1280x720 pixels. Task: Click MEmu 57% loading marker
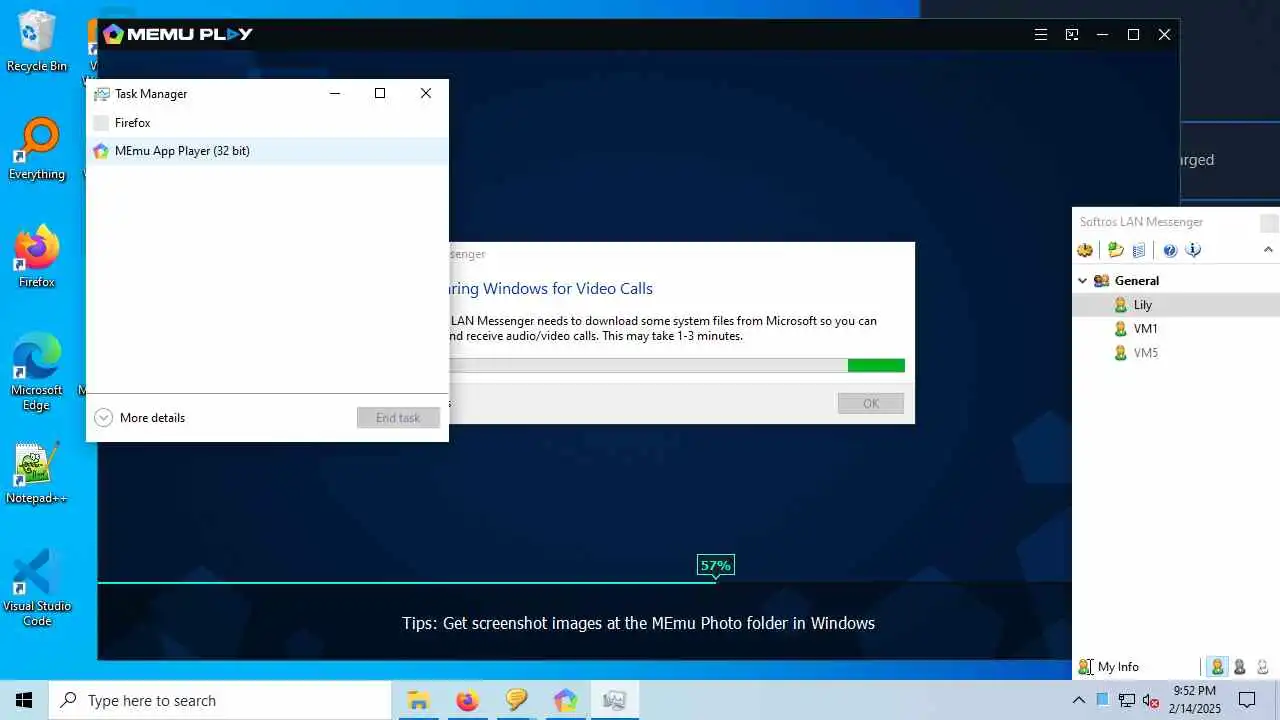click(715, 566)
